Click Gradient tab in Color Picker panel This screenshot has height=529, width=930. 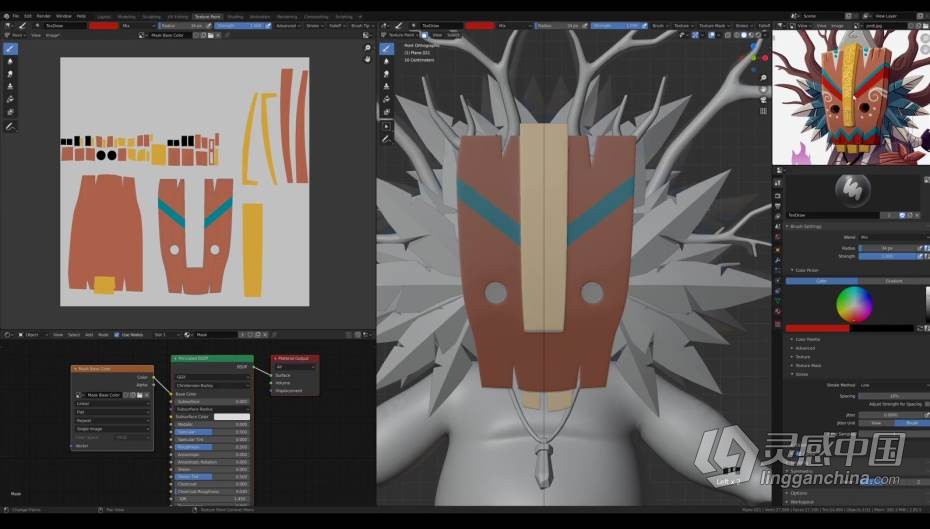[893, 281]
